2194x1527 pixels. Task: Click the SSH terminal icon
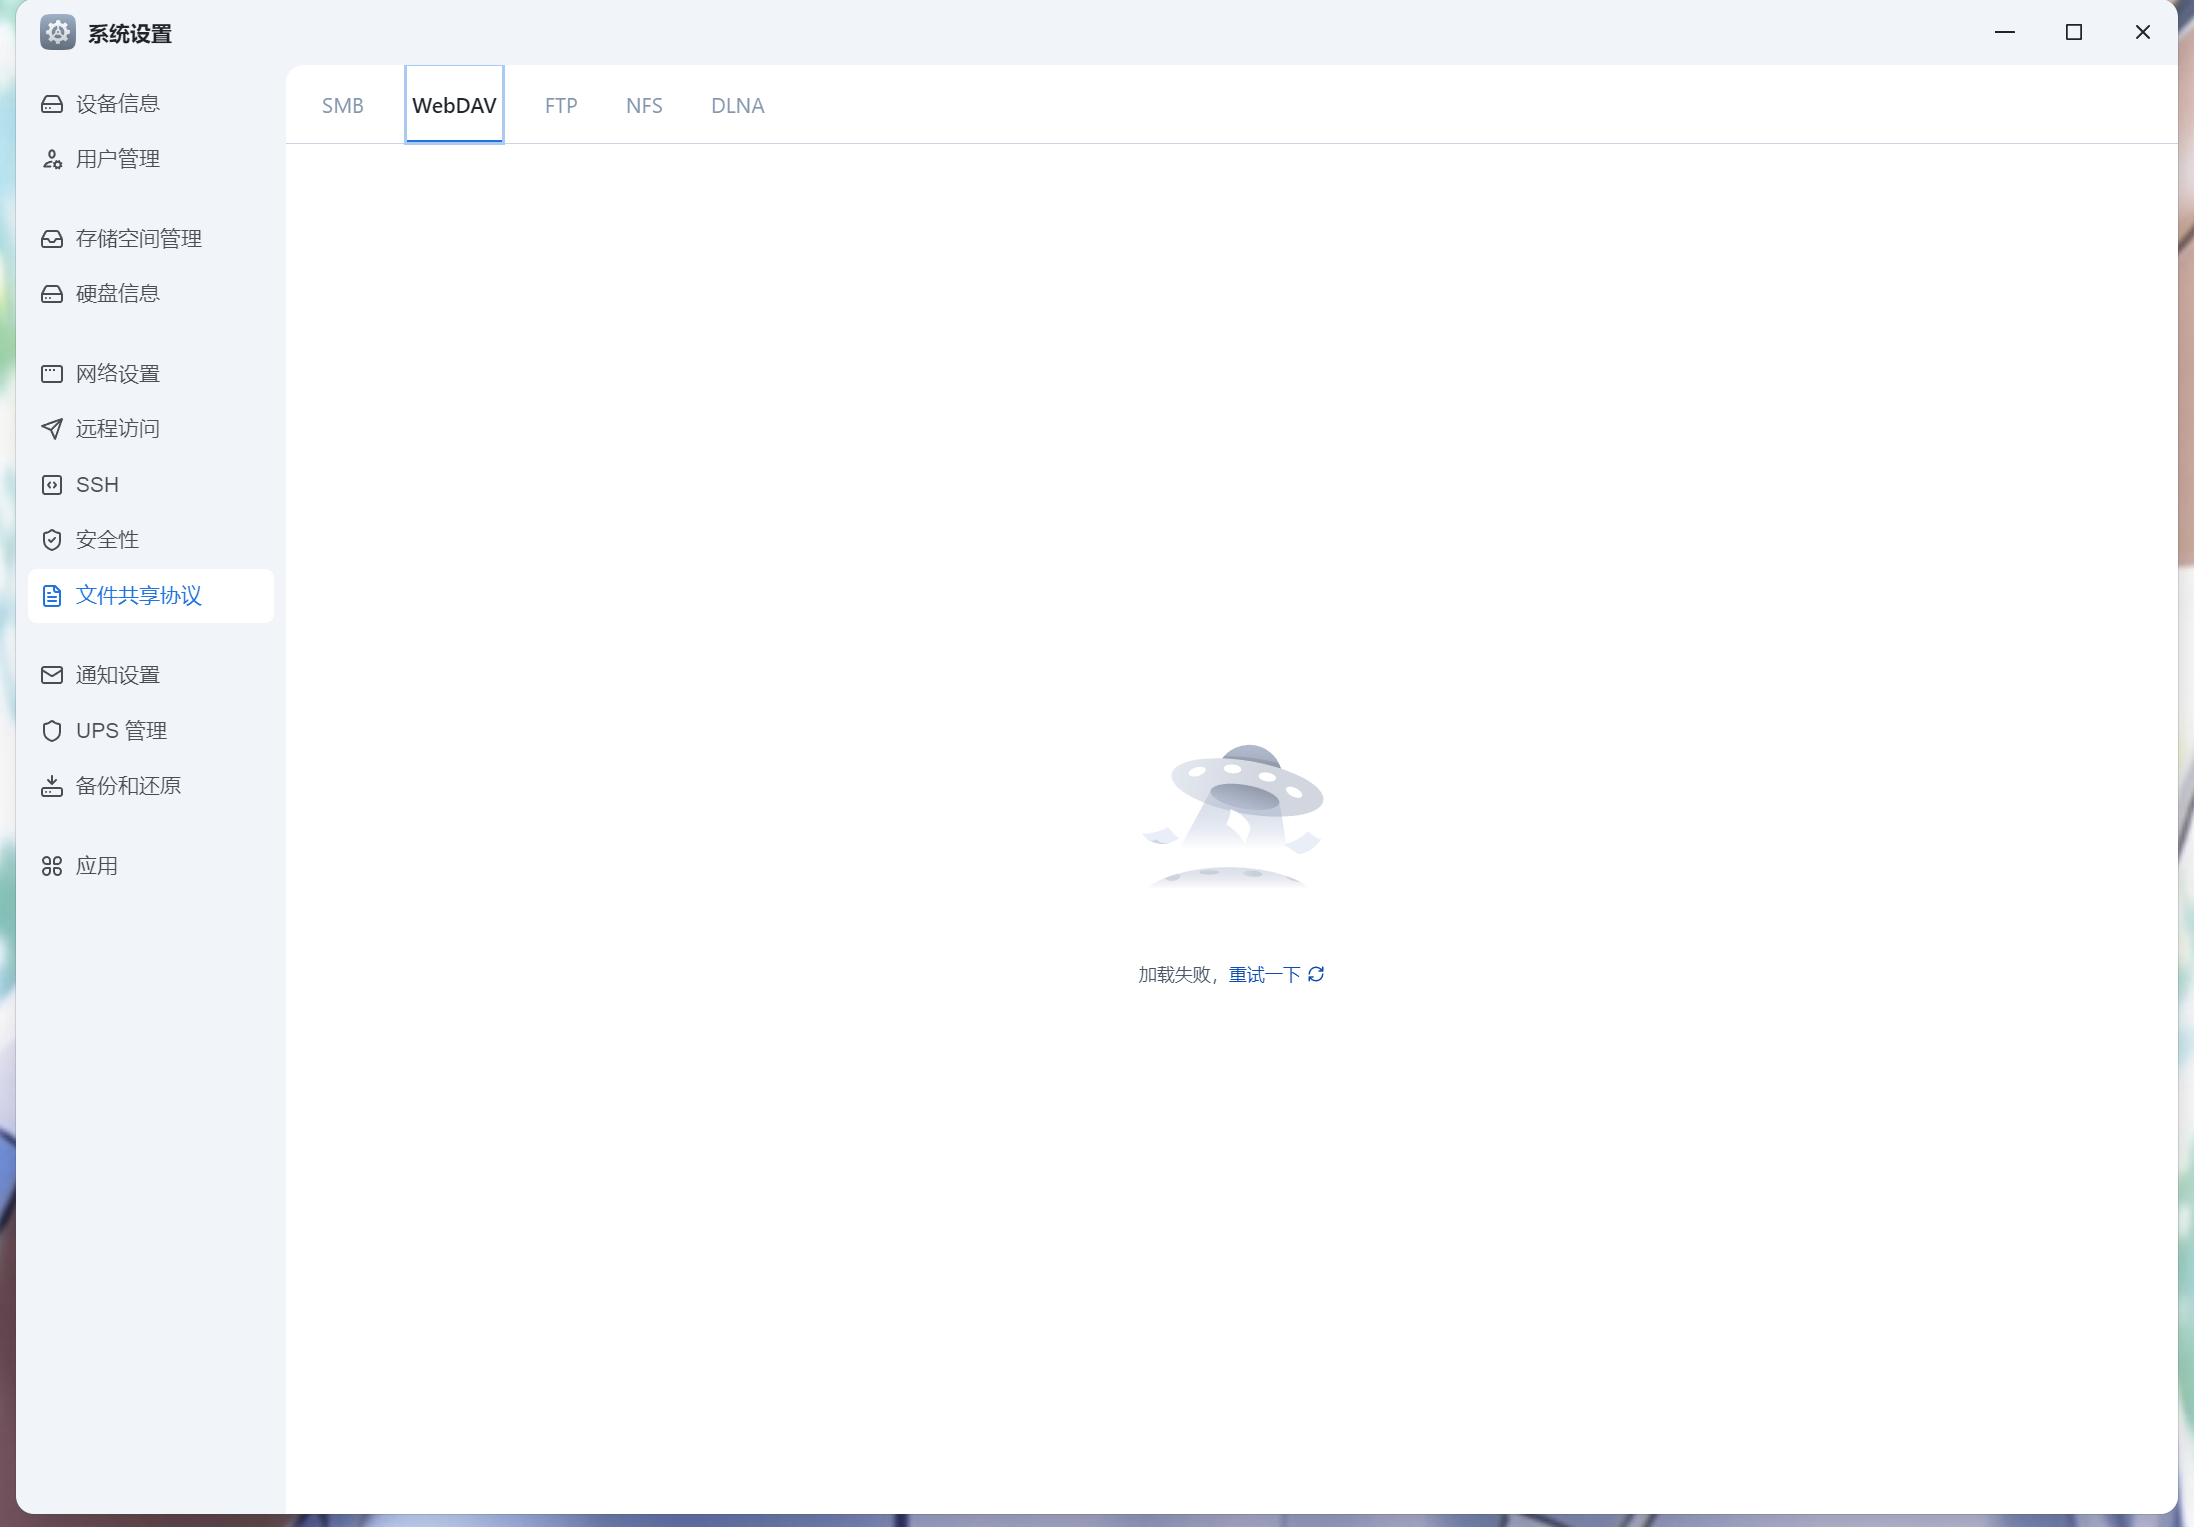(52, 485)
